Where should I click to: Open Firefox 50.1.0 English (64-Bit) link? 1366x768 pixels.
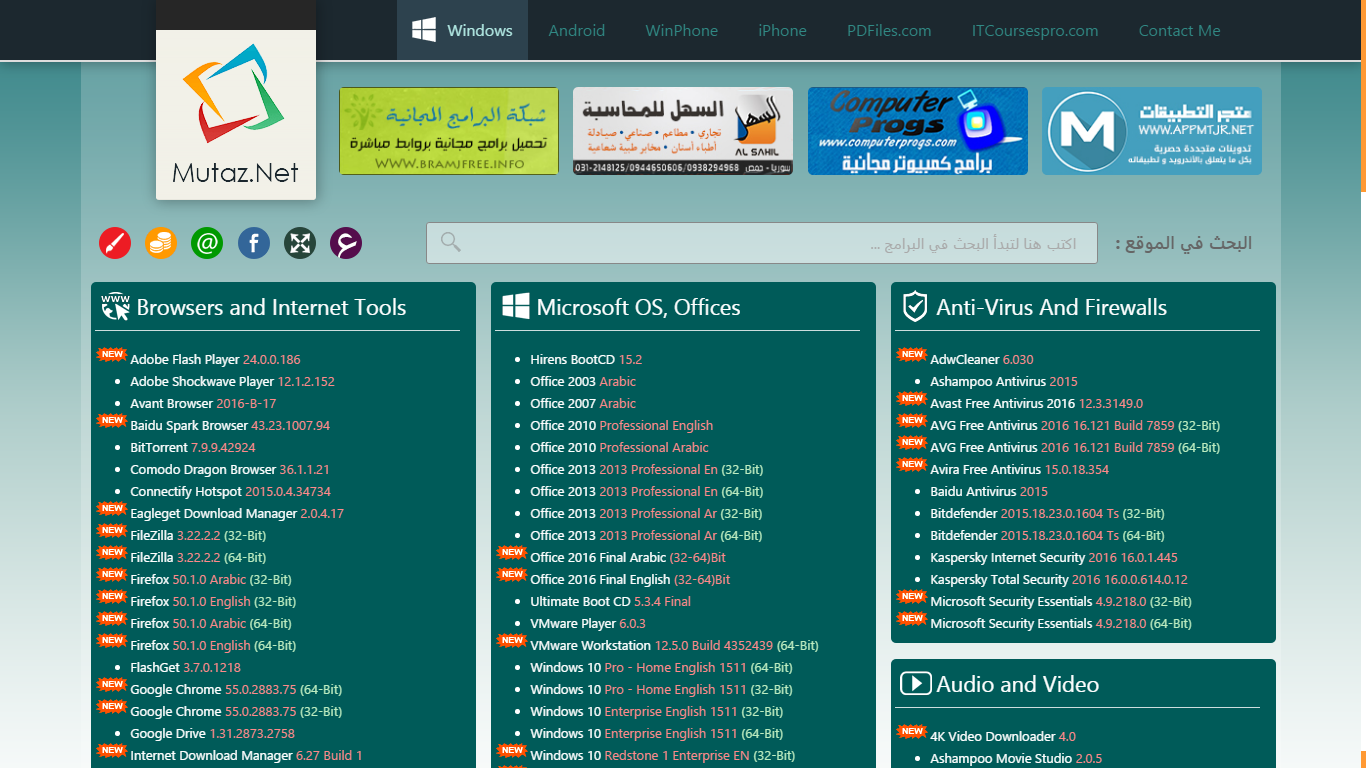tap(213, 646)
